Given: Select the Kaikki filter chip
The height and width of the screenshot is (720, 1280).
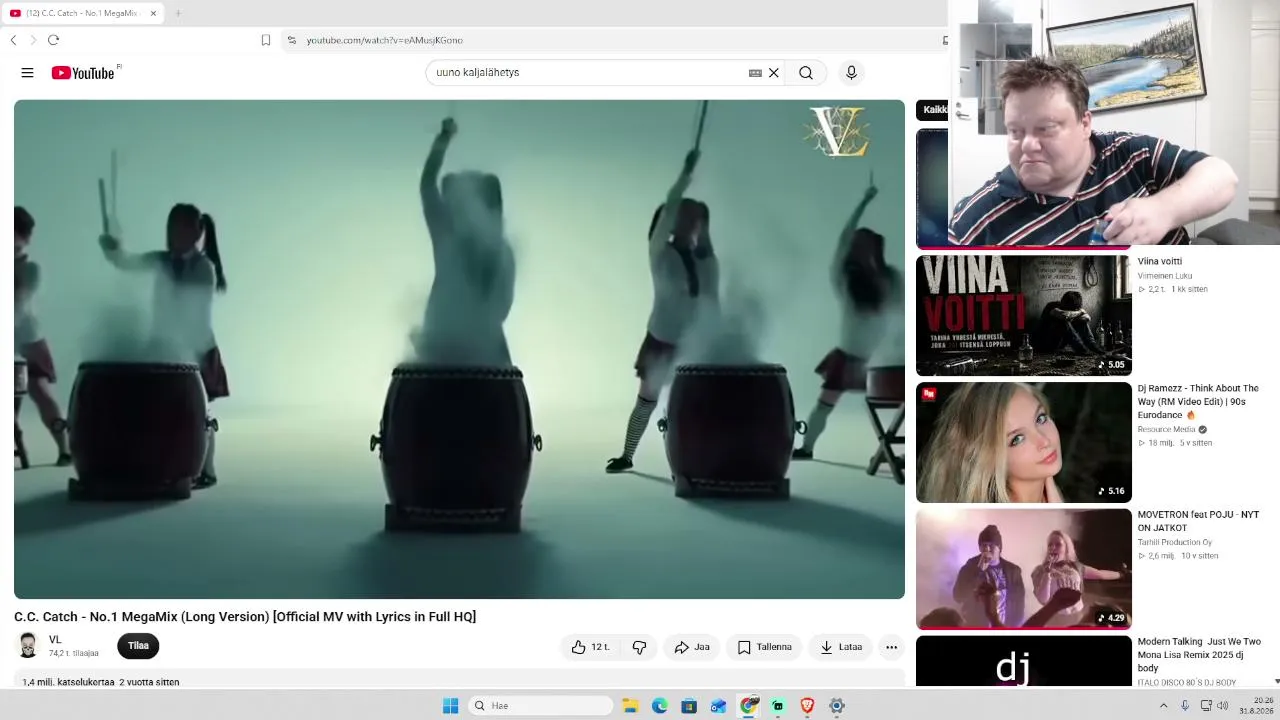Looking at the screenshot, I should pos(932,110).
